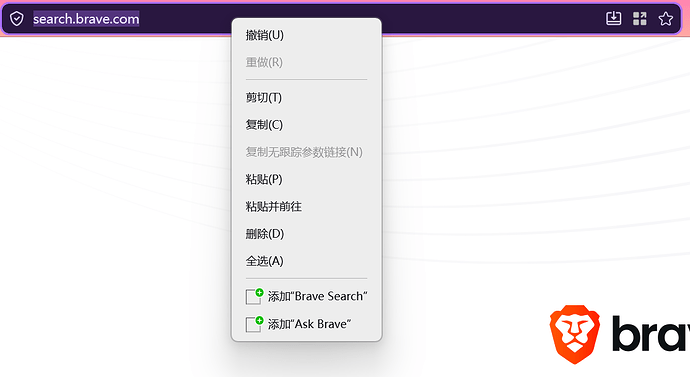This screenshot has height=377, width=690.
Task: Choose 删除(D) from the menu
Action: coord(306,234)
